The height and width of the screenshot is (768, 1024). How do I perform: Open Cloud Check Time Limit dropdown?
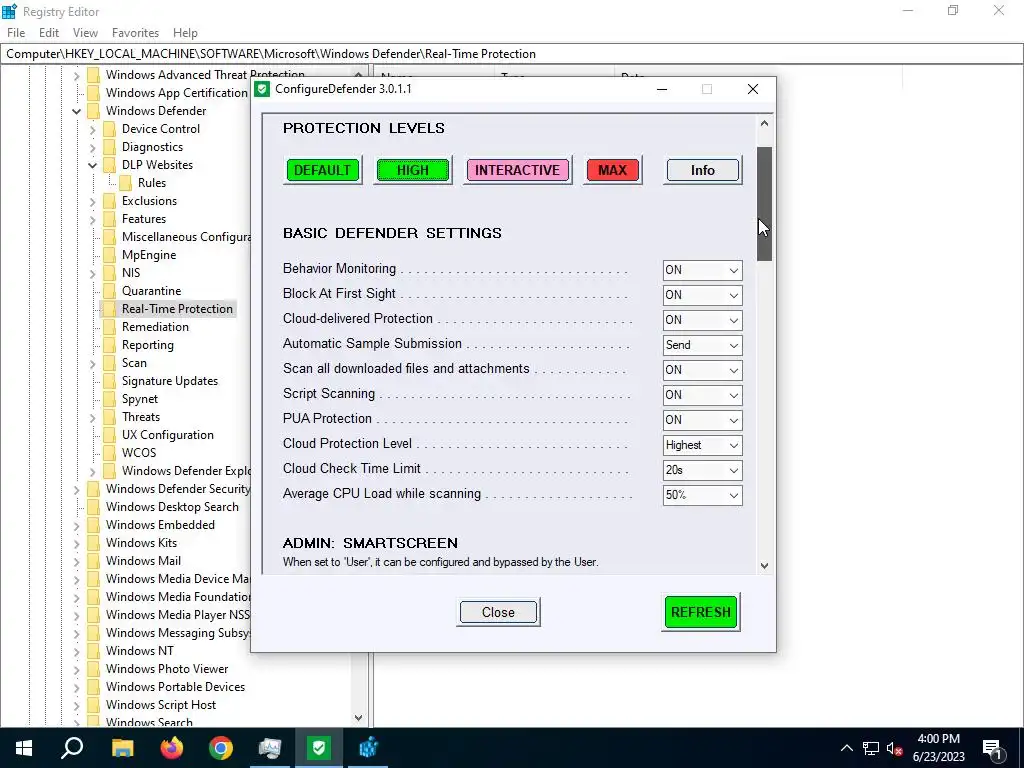702,470
